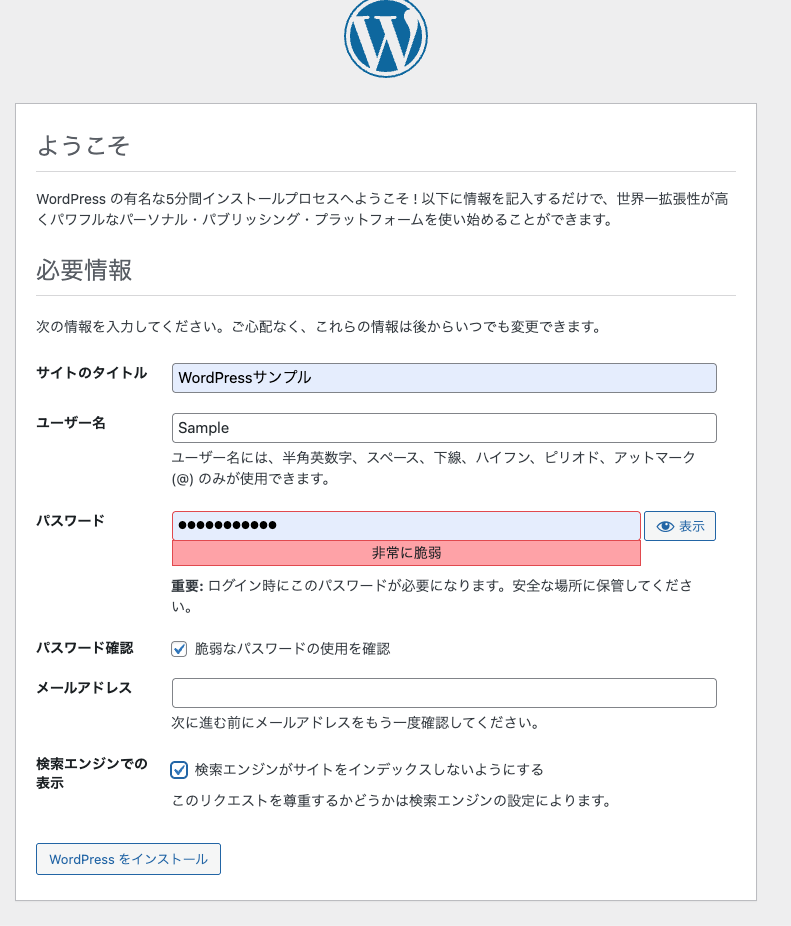Toggle the パスワード確認 weak password checkbox
The width and height of the screenshot is (791, 926).
pyautogui.click(x=179, y=649)
